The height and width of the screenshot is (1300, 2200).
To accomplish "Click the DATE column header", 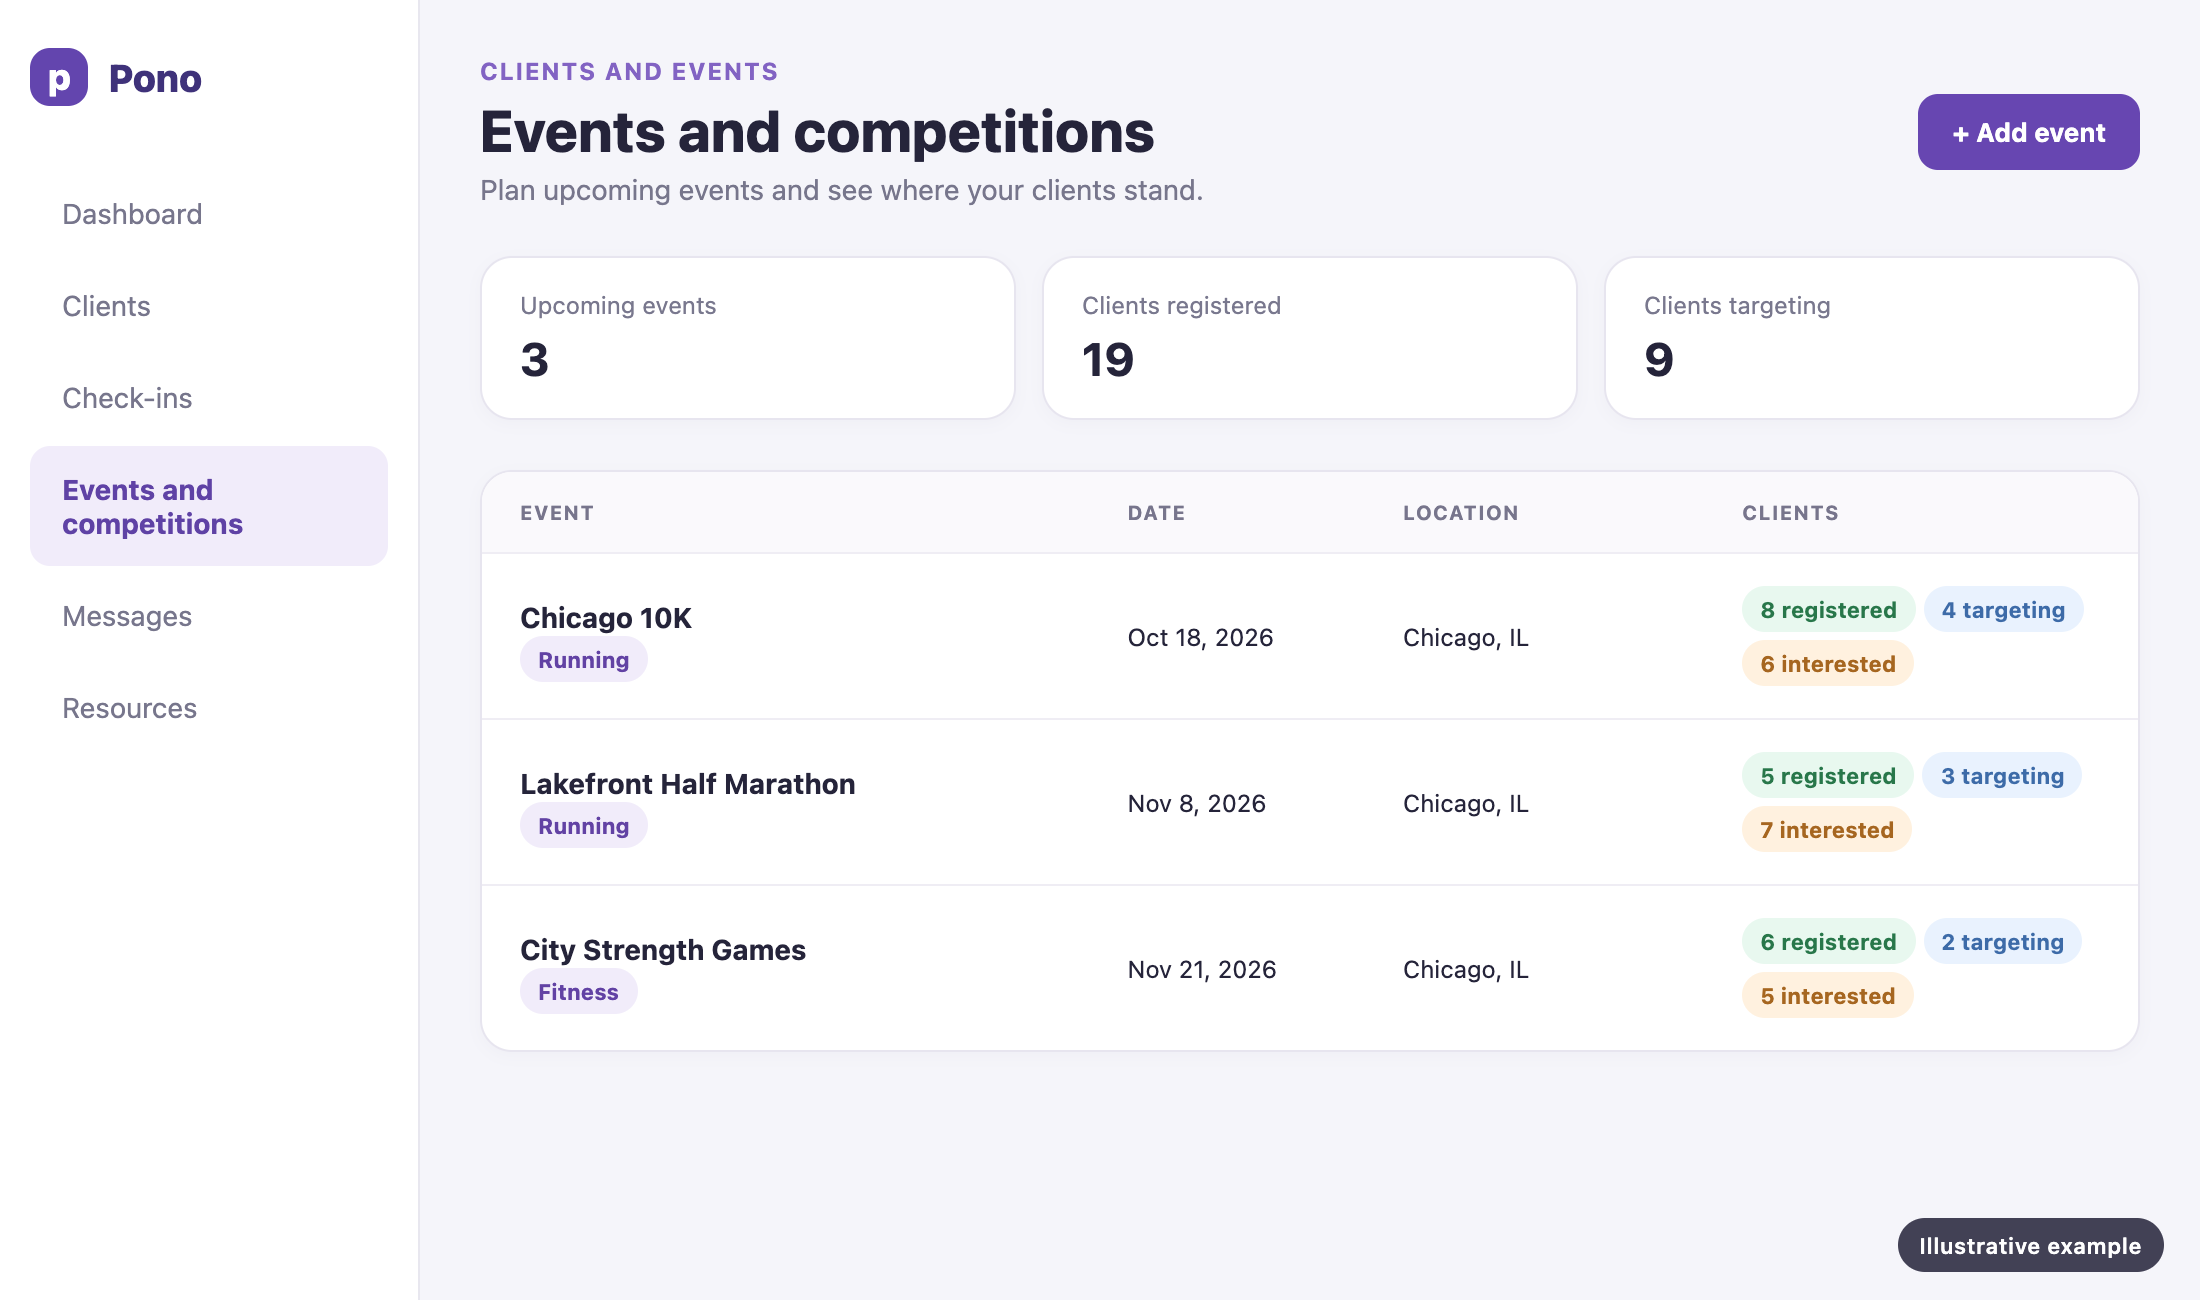I will pyautogui.click(x=1156, y=513).
